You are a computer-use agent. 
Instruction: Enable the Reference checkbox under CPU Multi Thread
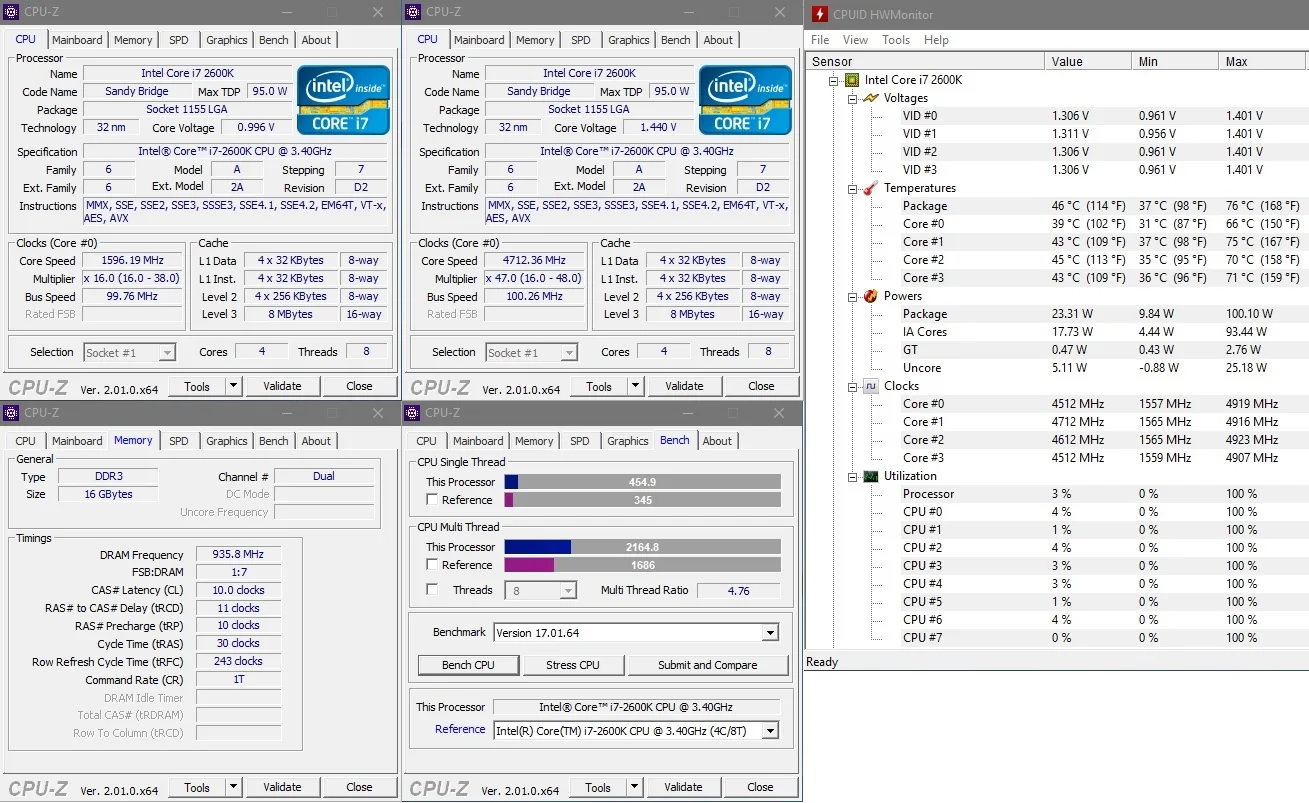point(432,564)
